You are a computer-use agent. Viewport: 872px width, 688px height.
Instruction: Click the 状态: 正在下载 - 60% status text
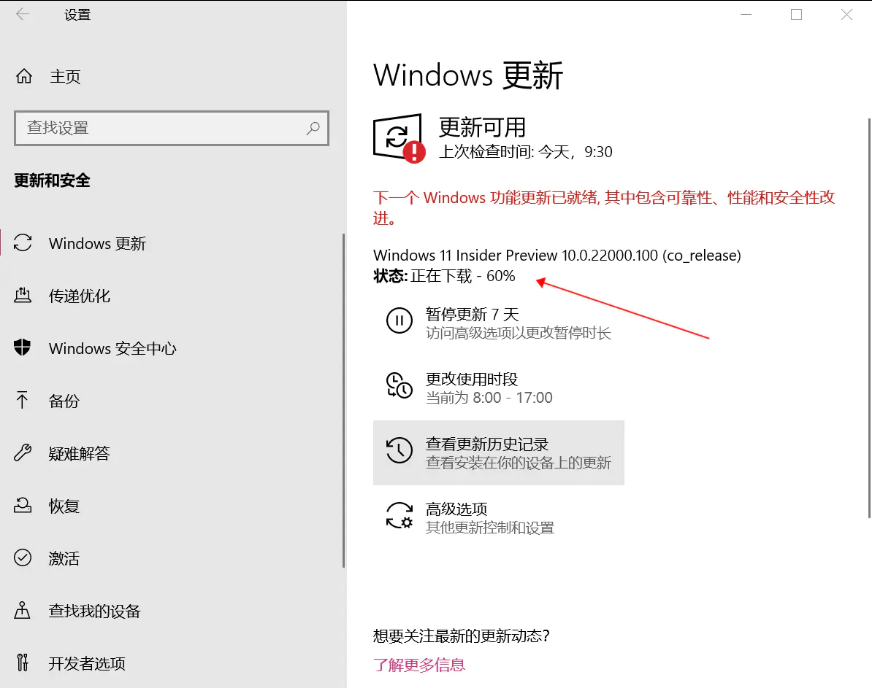click(x=444, y=276)
